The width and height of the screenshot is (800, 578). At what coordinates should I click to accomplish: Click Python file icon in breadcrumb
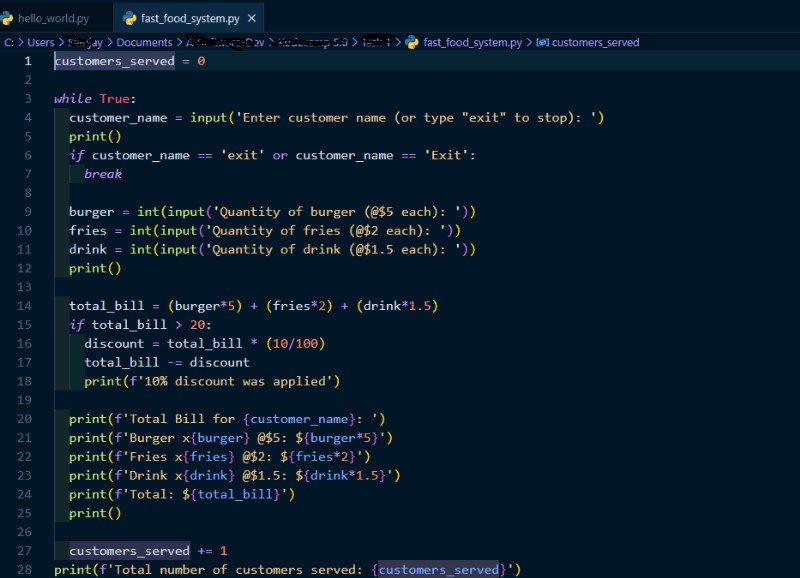[412, 42]
